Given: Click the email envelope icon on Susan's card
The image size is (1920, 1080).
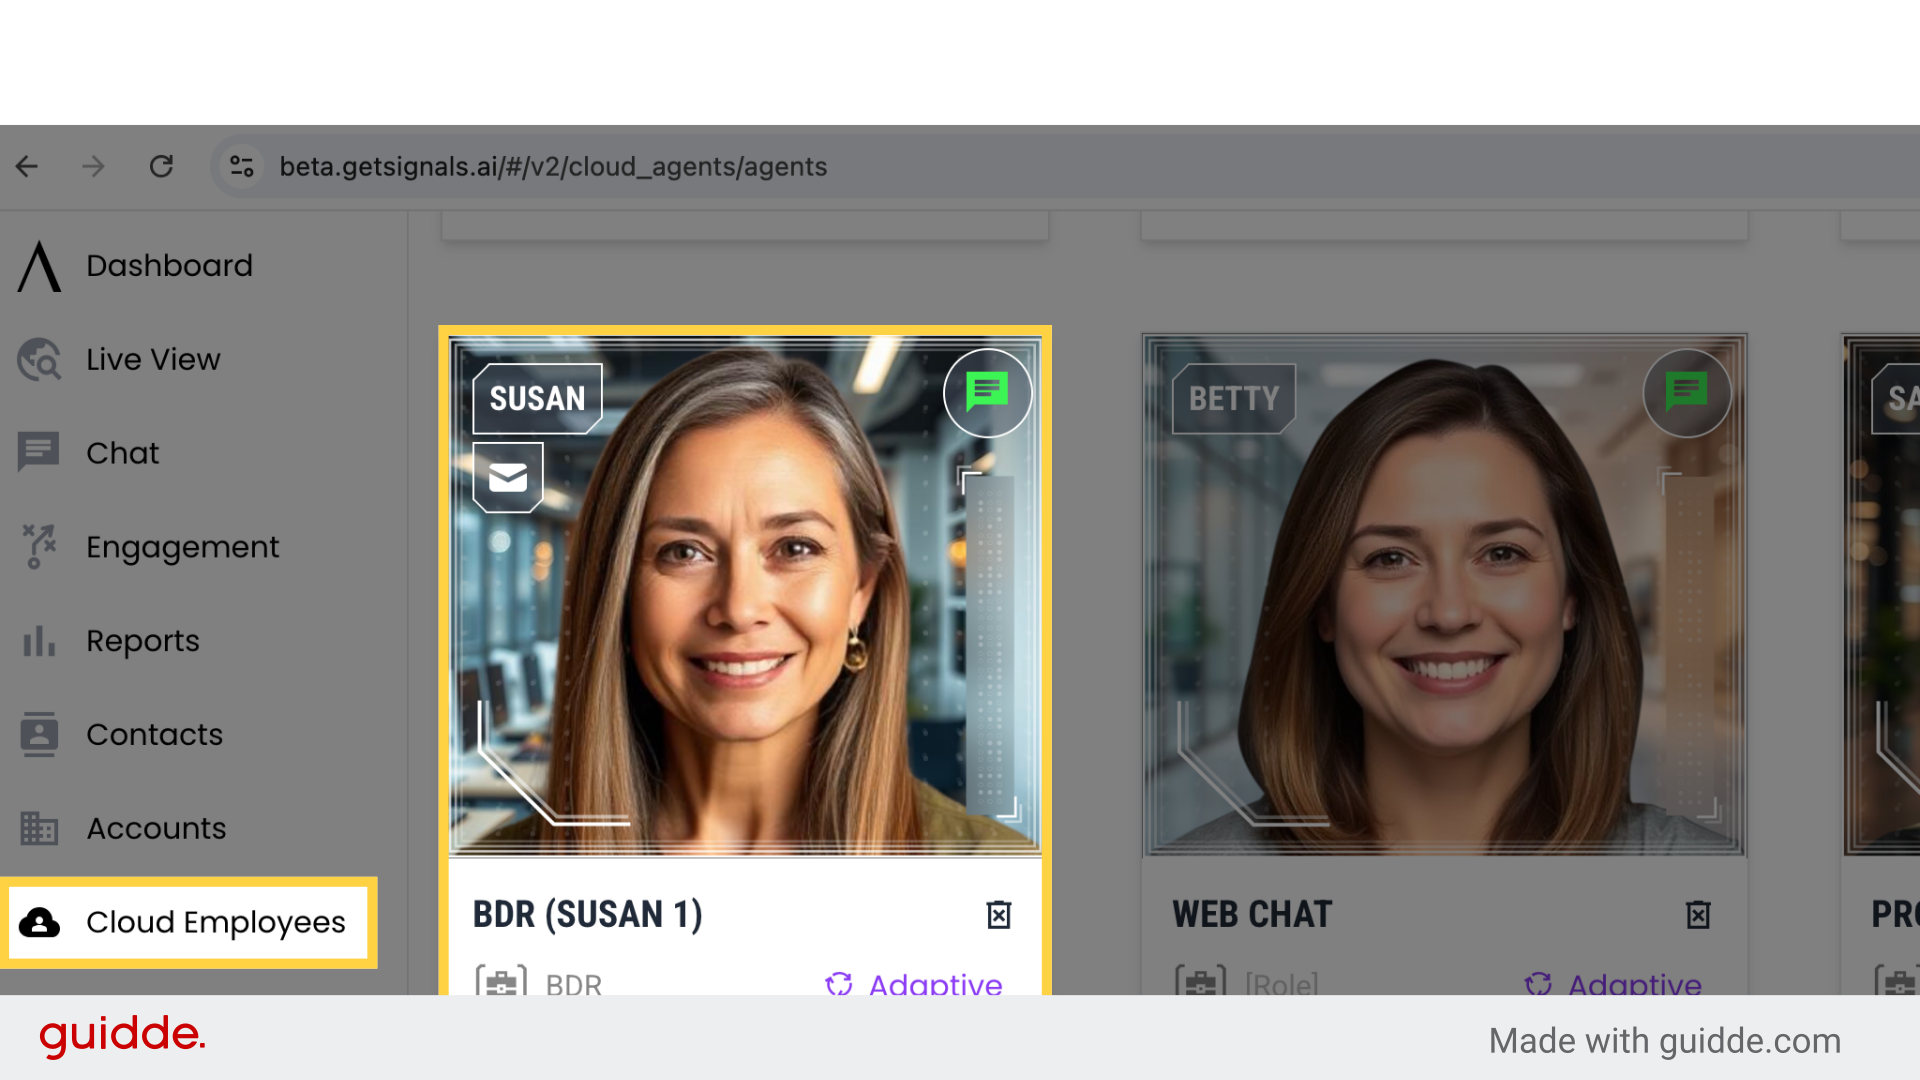Looking at the screenshot, I should click(x=508, y=478).
